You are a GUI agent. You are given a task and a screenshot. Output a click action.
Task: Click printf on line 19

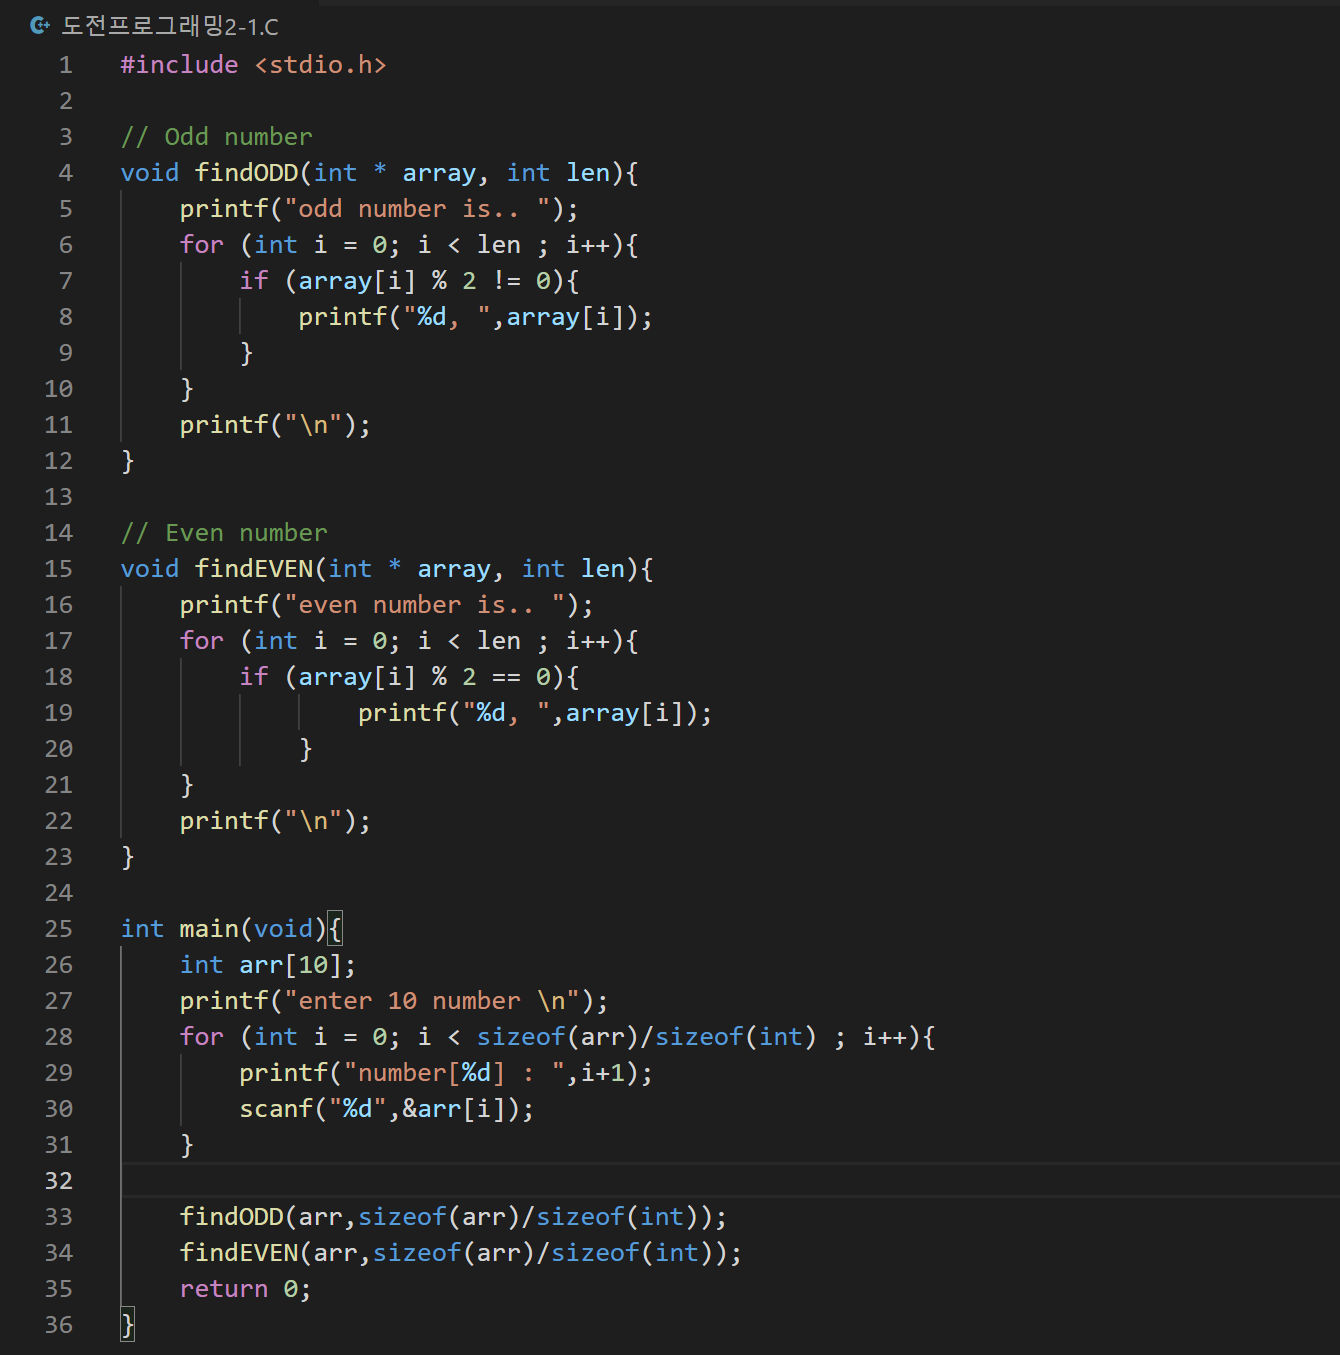click(x=402, y=713)
